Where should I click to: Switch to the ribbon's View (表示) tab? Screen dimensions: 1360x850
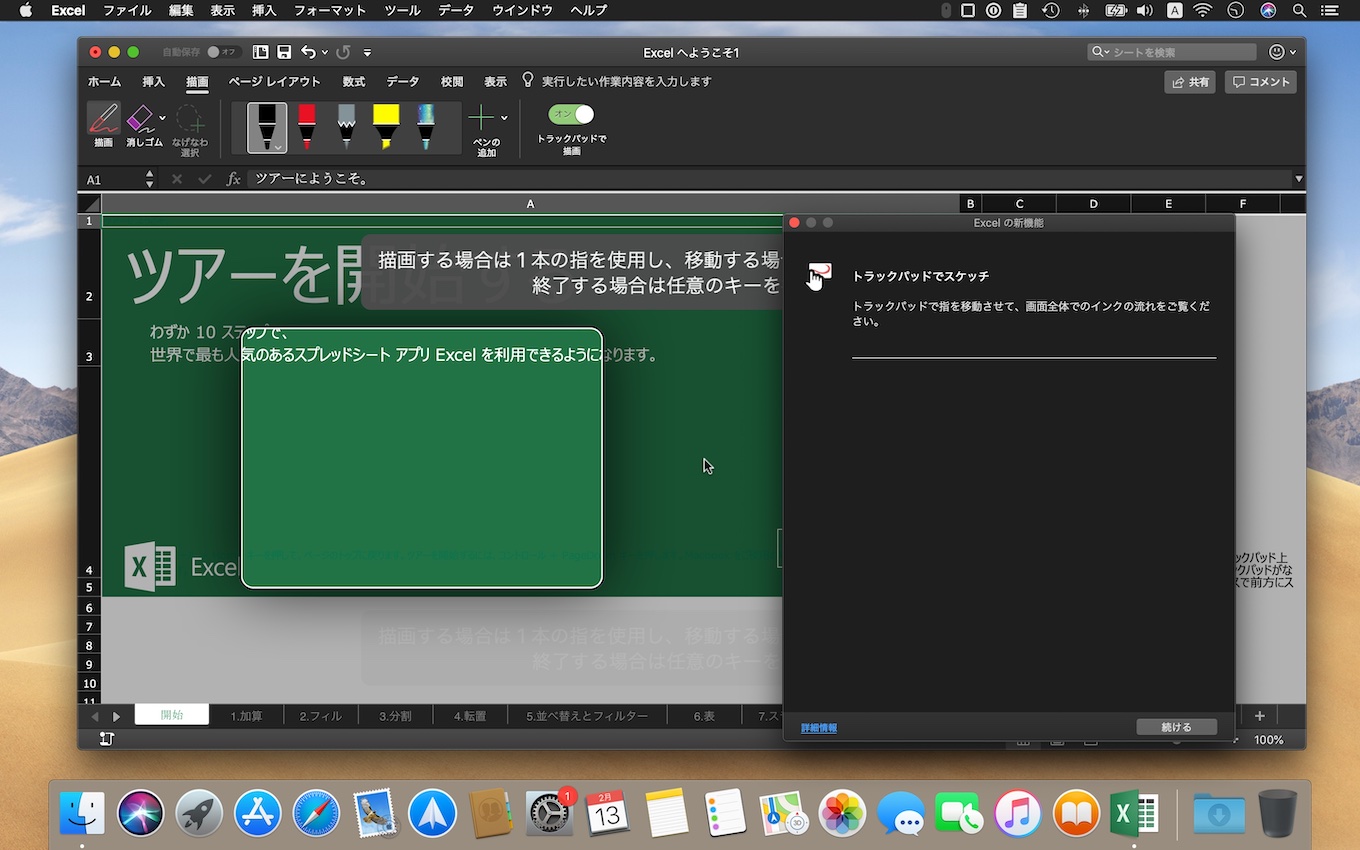click(x=495, y=82)
